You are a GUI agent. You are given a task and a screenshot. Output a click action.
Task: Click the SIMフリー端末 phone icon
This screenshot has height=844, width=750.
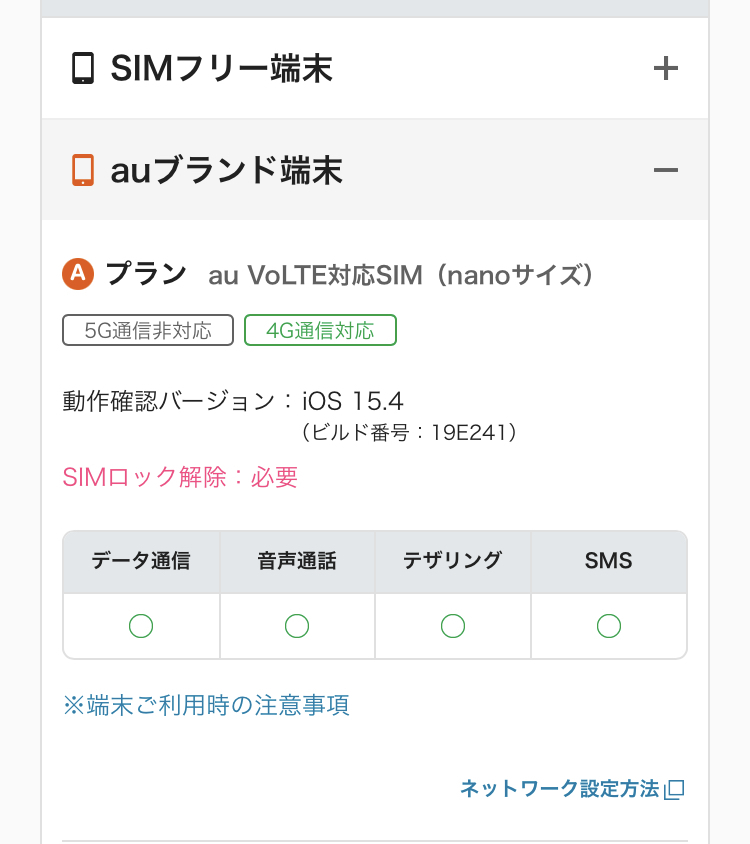83,69
